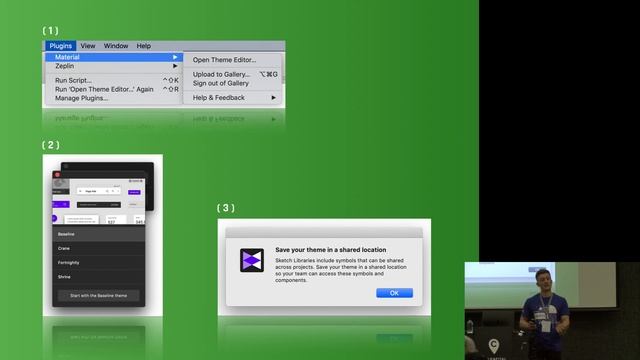Close the theme picker with red button
The height and width of the screenshot is (360, 640).
click(57, 175)
